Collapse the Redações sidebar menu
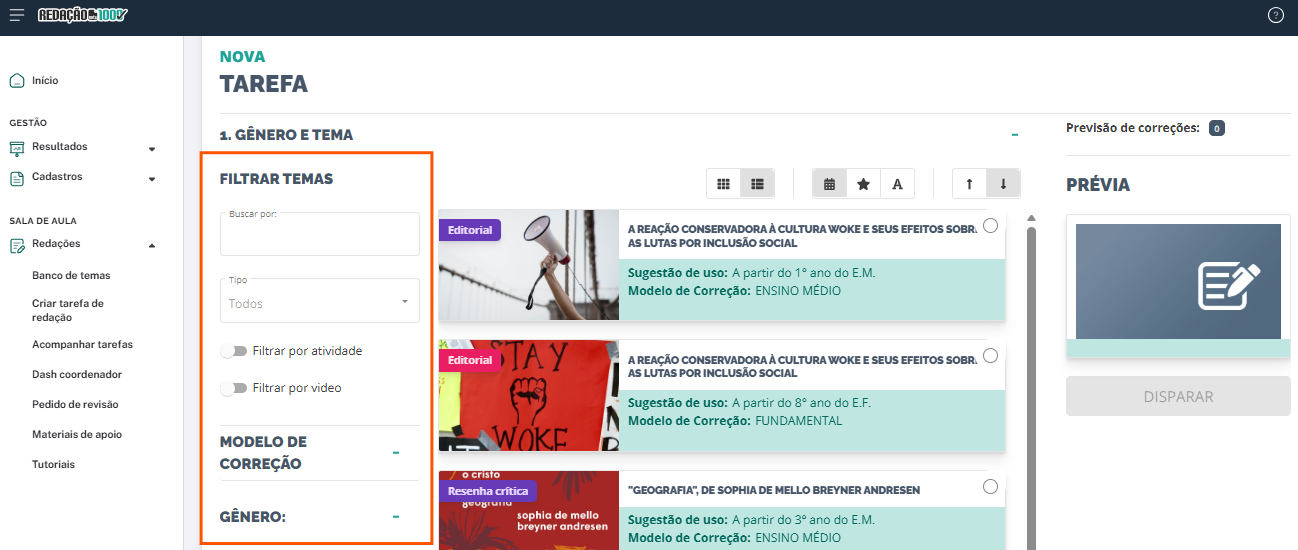 [152, 245]
